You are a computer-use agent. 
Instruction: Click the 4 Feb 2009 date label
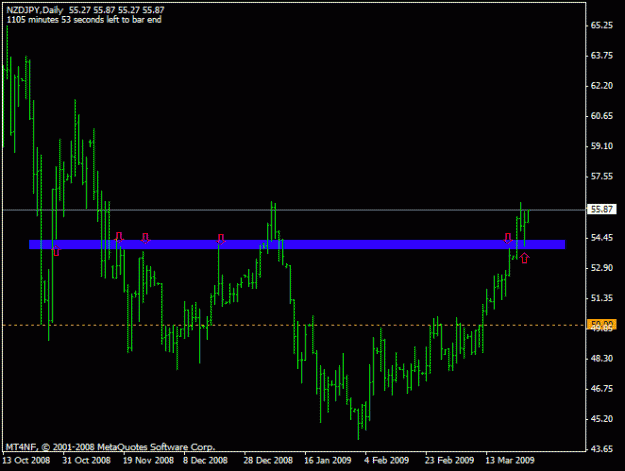pyautogui.click(x=386, y=461)
